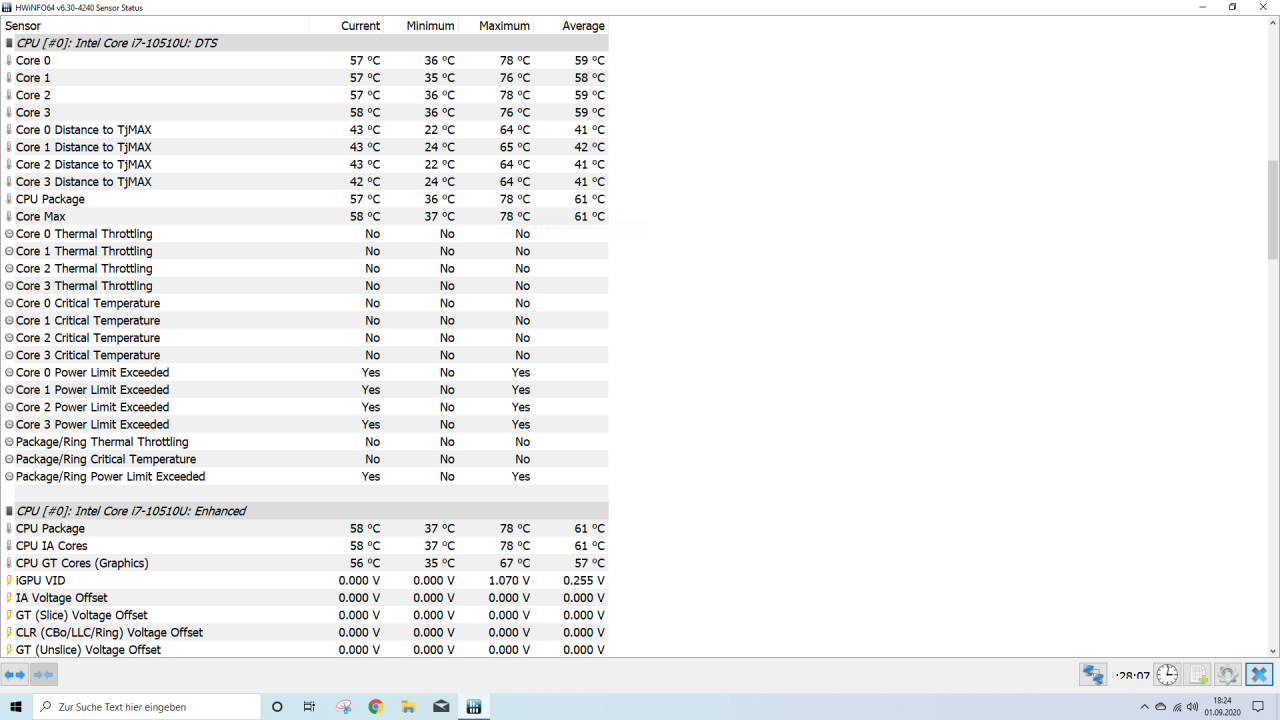Select Core 2 Power Limit Exceeded row
This screenshot has width=1280, height=720.
pyautogui.click(x=304, y=407)
